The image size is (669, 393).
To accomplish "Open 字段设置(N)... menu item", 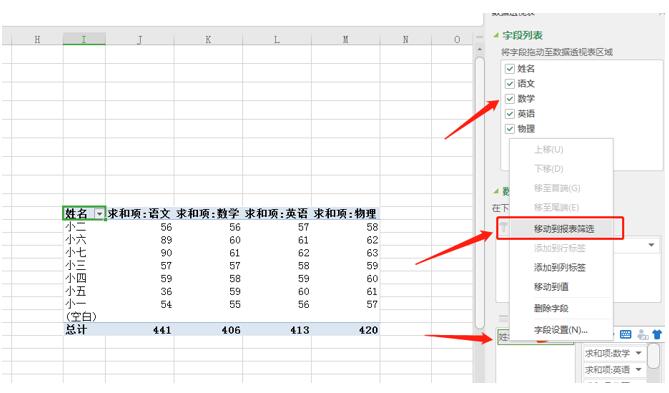I will coord(561,330).
